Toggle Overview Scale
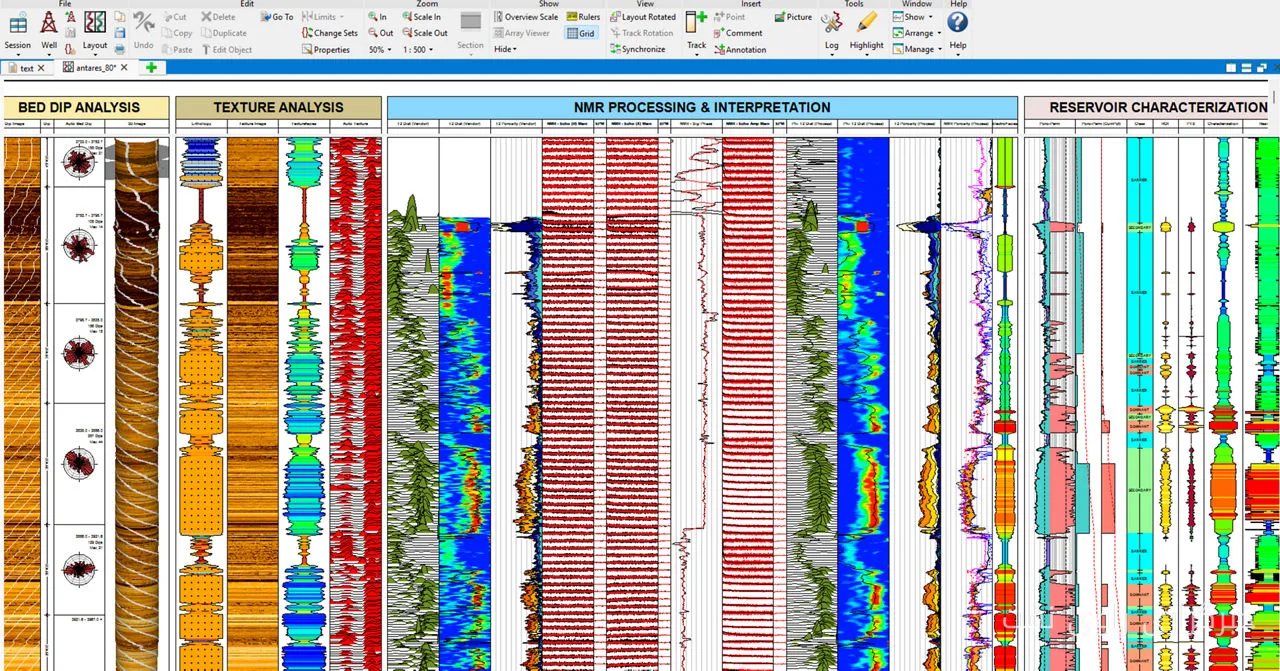This screenshot has width=1280, height=671. (x=525, y=17)
